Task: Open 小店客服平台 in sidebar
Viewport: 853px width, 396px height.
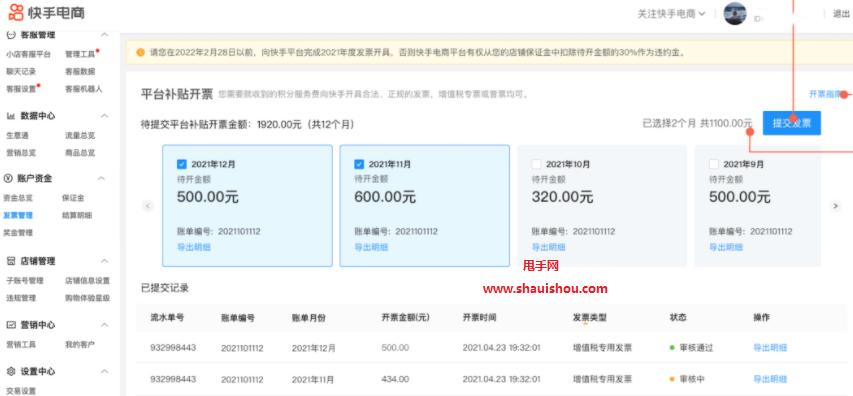Action: pos(28,54)
